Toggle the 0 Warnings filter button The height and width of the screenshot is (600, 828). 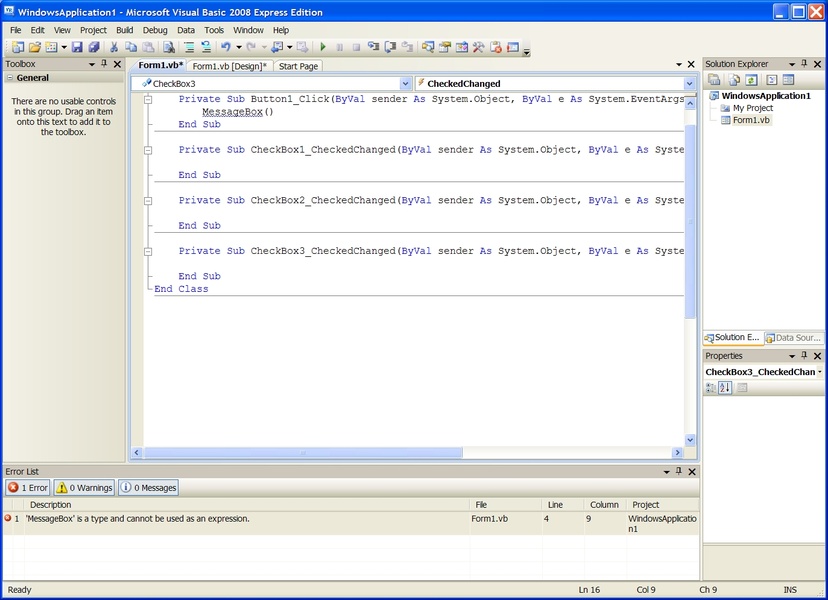point(84,488)
